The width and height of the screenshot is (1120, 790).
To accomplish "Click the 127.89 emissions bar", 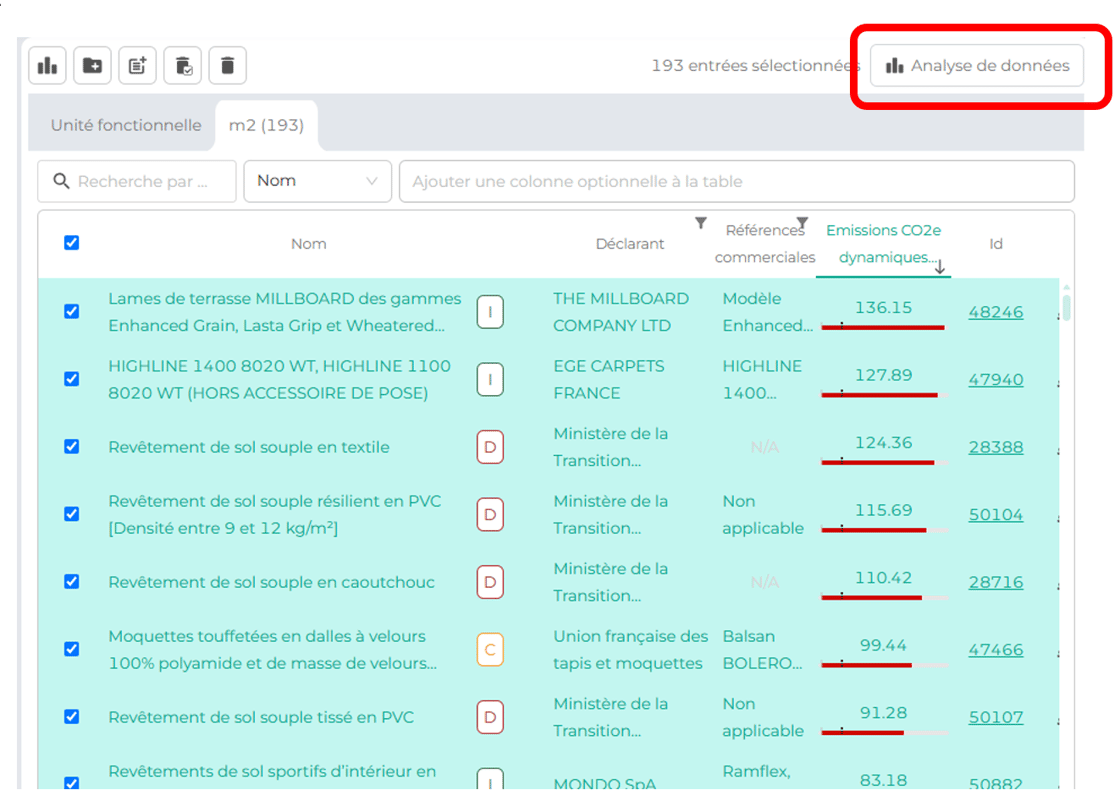I will click(884, 395).
